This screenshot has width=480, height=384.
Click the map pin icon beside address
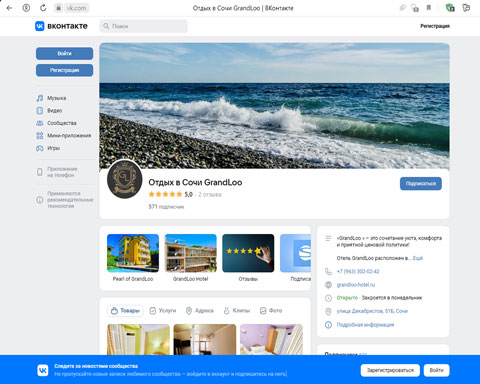pos(328,311)
